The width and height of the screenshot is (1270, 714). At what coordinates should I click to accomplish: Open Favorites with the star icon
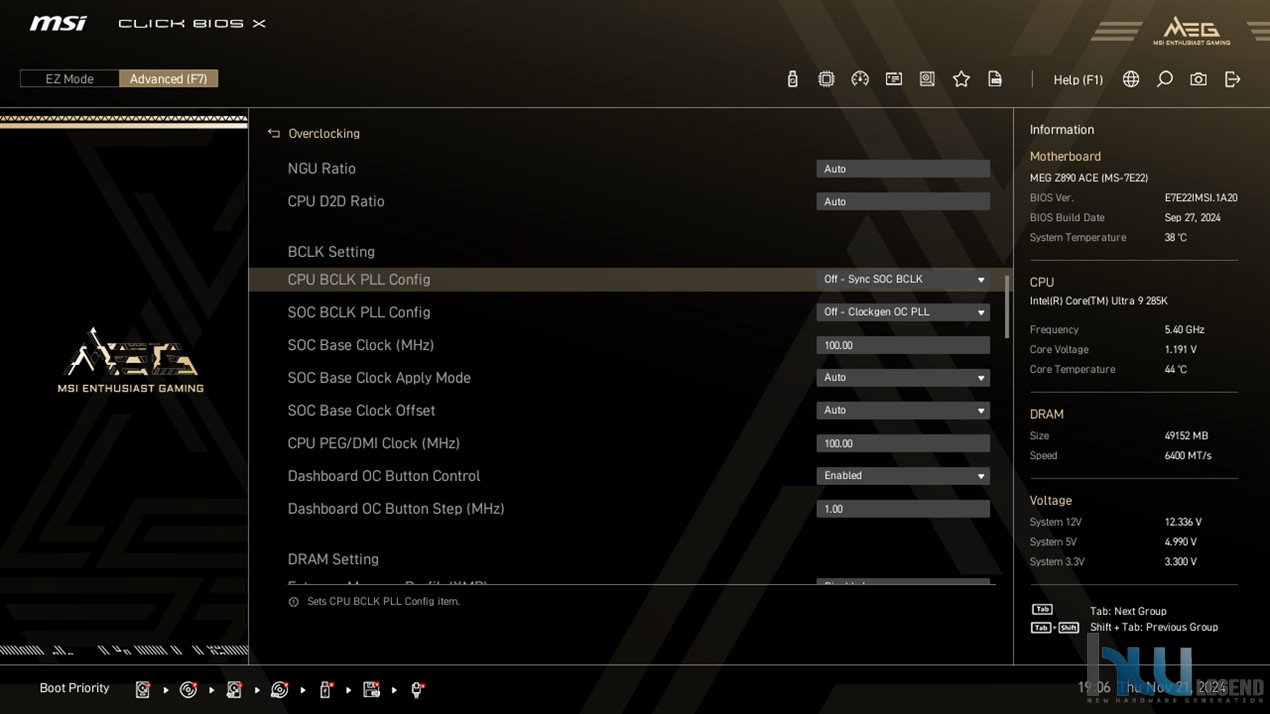[961, 79]
